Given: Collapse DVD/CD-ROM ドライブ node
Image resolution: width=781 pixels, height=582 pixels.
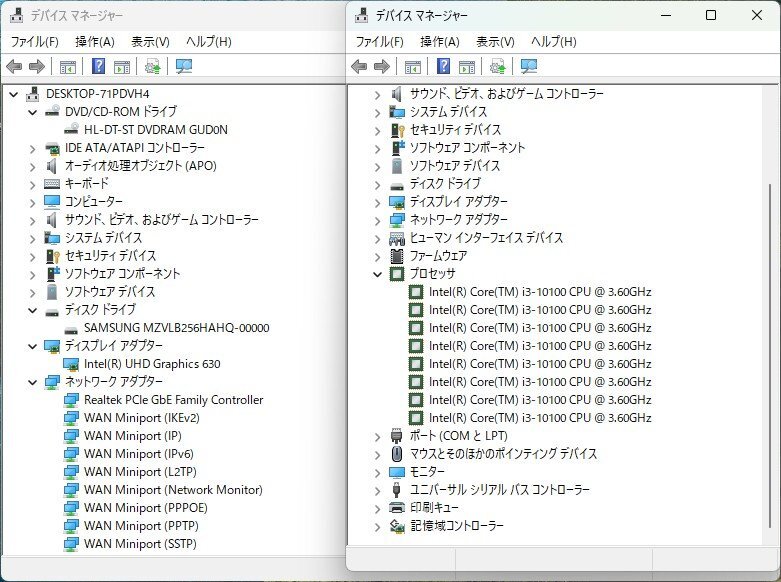Looking at the screenshot, I should [32, 112].
